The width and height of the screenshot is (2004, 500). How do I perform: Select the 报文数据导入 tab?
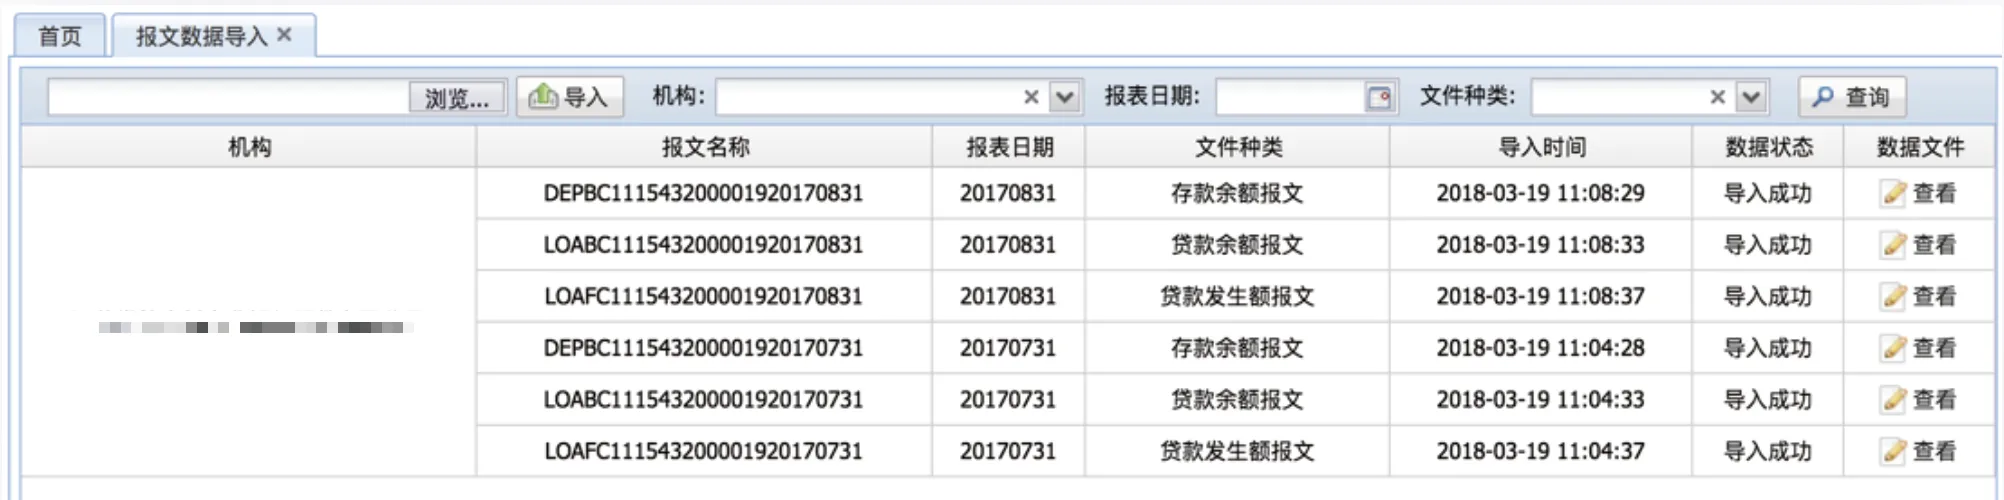201,36
